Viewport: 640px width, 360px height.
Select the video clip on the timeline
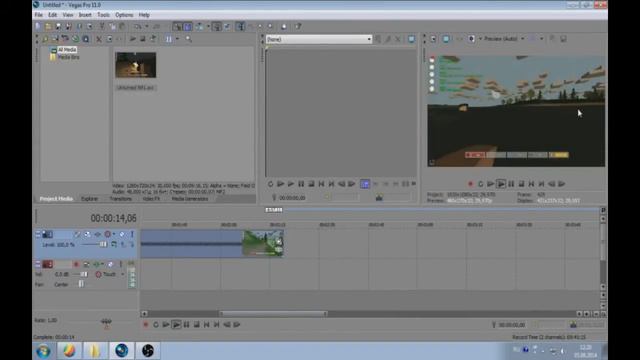click(x=212, y=244)
